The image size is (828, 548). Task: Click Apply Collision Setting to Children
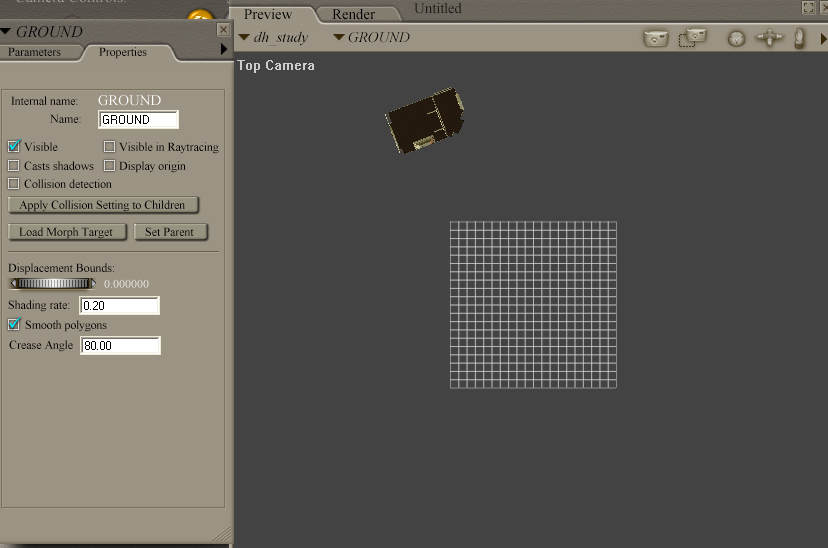tap(103, 205)
